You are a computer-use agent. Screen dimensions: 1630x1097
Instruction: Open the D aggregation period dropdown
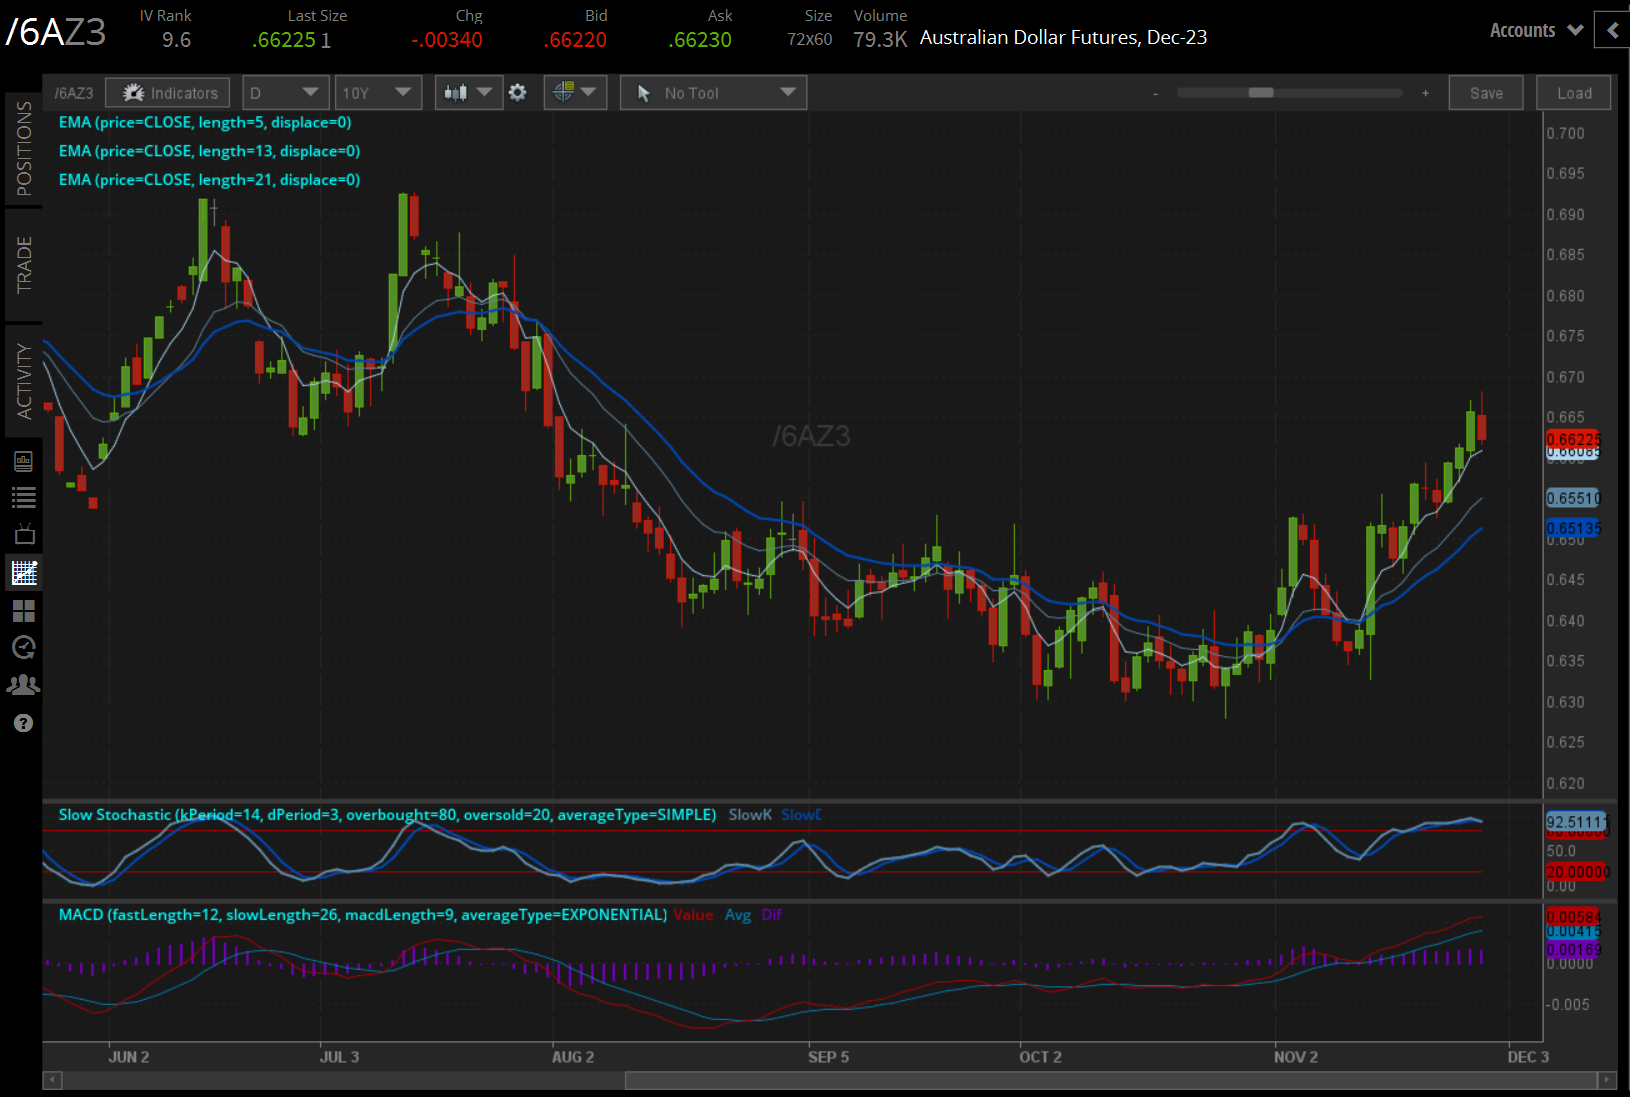pos(285,93)
